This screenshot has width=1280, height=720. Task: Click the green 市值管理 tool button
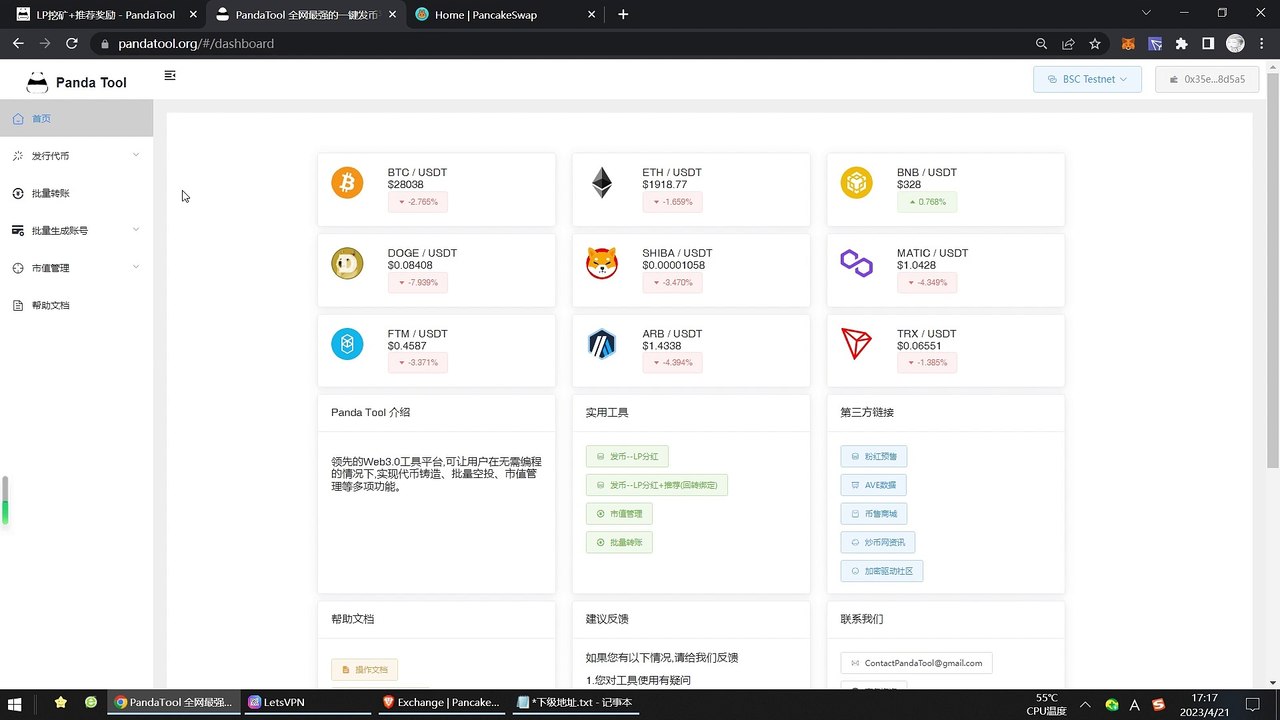[x=619, y=514]
